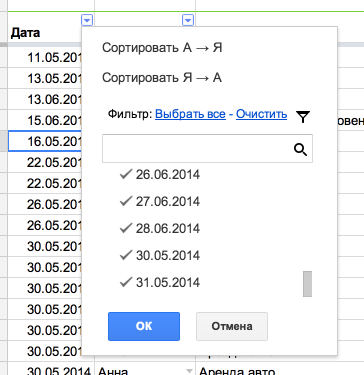Uncheck the 26.06.2014 filter value
The image size is (364, 375).
pos(159,174)
